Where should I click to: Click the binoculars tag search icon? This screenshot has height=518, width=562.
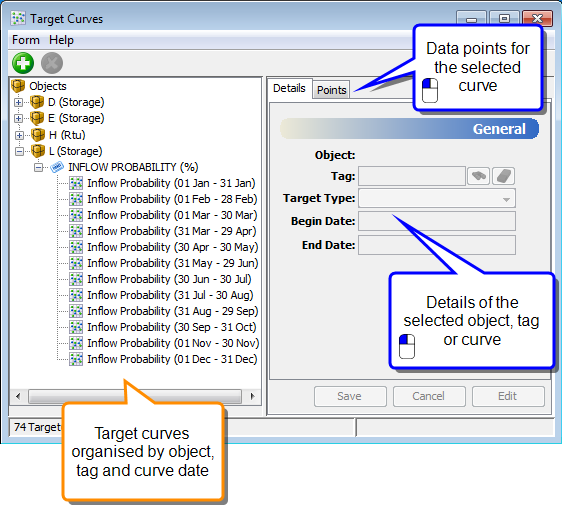[x=478, y=176]
